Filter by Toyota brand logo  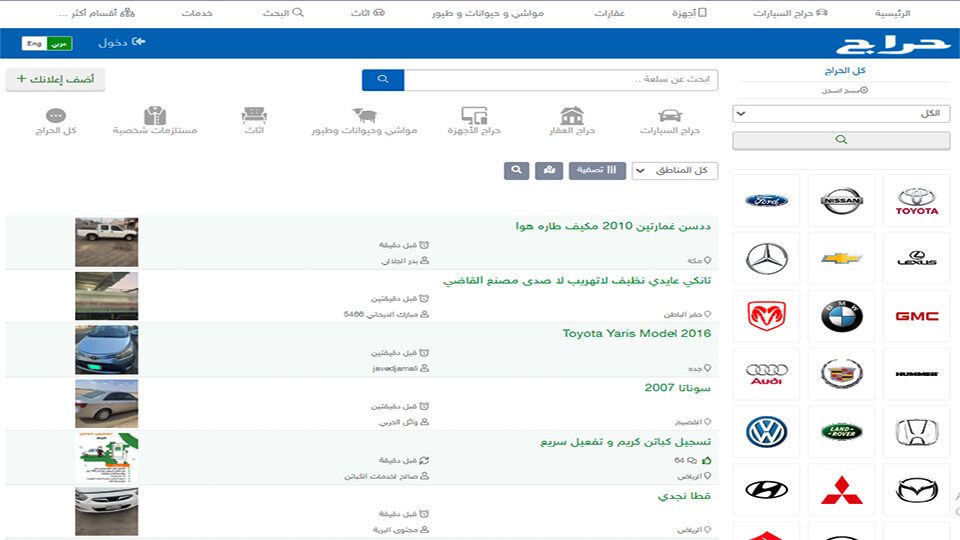(x=917, y=201)
